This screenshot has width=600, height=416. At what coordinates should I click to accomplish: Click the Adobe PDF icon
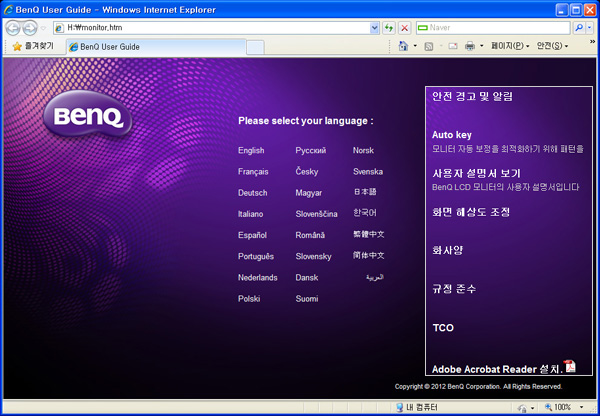(569, 366)
